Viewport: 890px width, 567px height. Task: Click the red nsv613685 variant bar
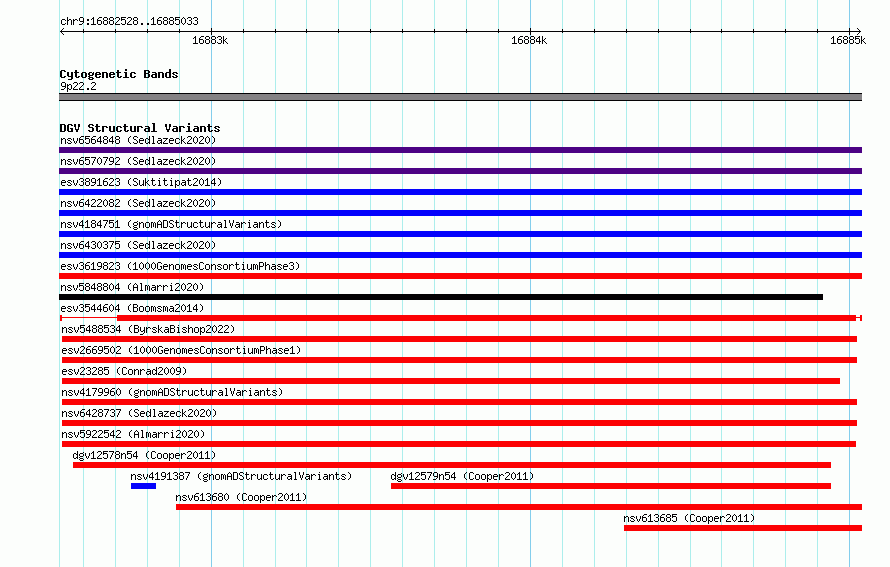[743, 528]
